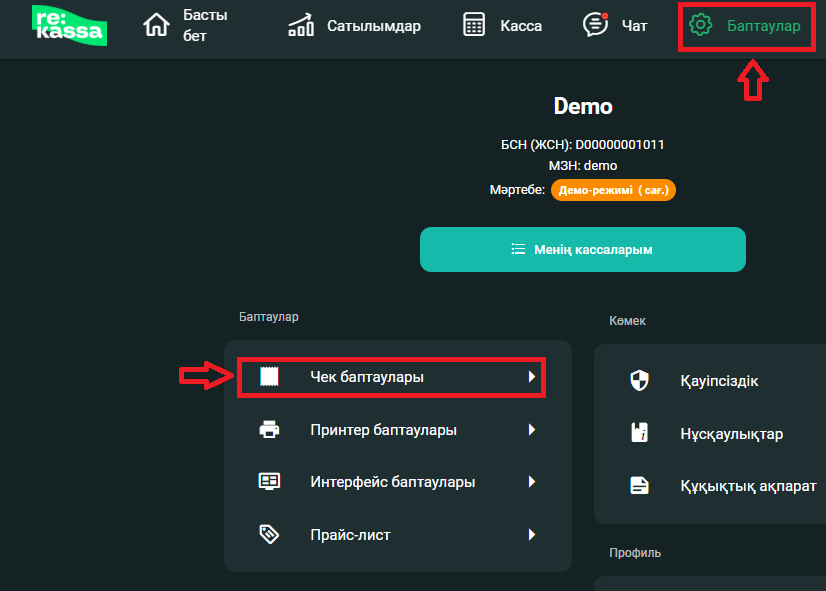Click the chat bubble icon

(596, 25)
